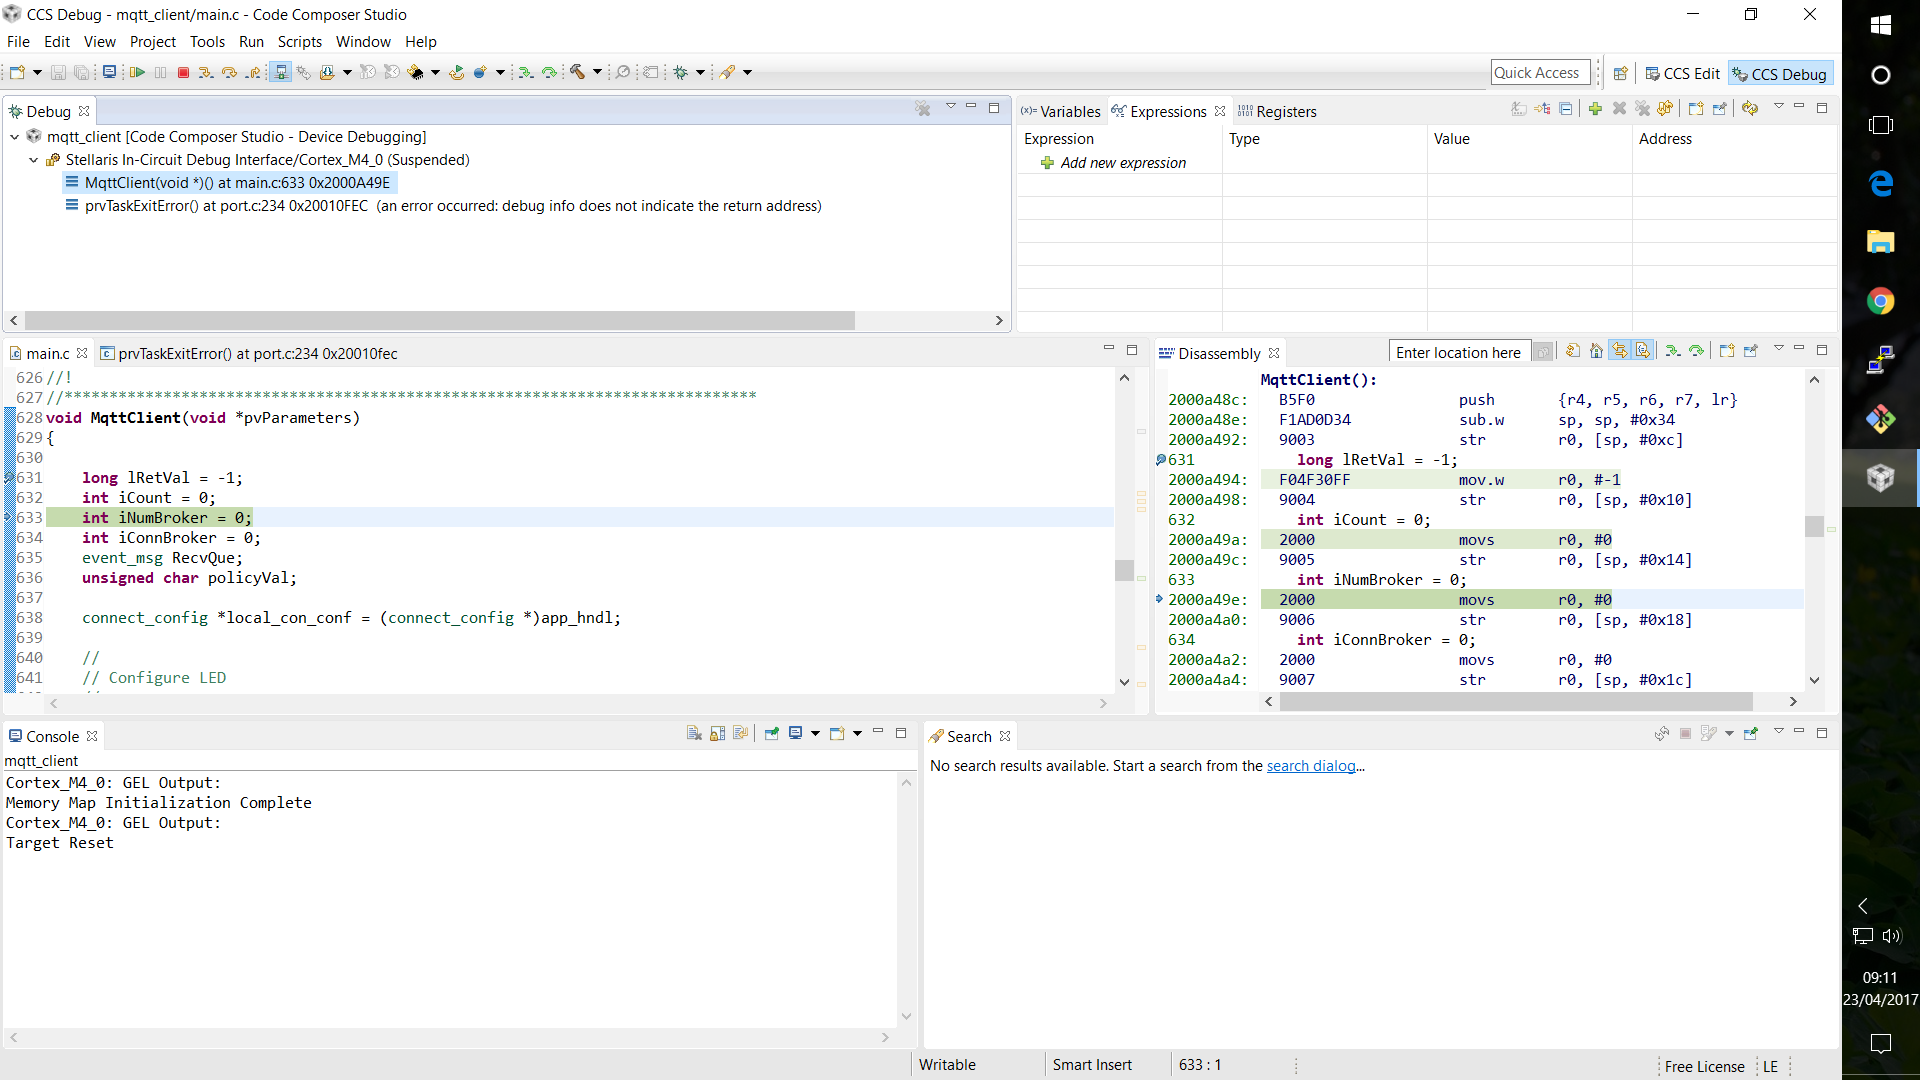
Task: Open the Debug view menu chevron
Action: pyautogui.click(x=951, y=107)
